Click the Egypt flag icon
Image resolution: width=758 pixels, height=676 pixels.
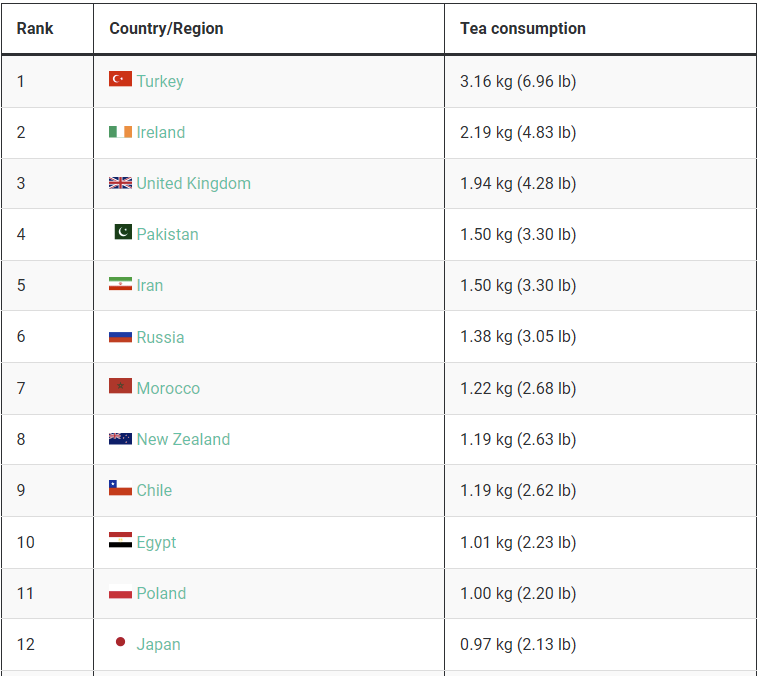click(120, 541)
